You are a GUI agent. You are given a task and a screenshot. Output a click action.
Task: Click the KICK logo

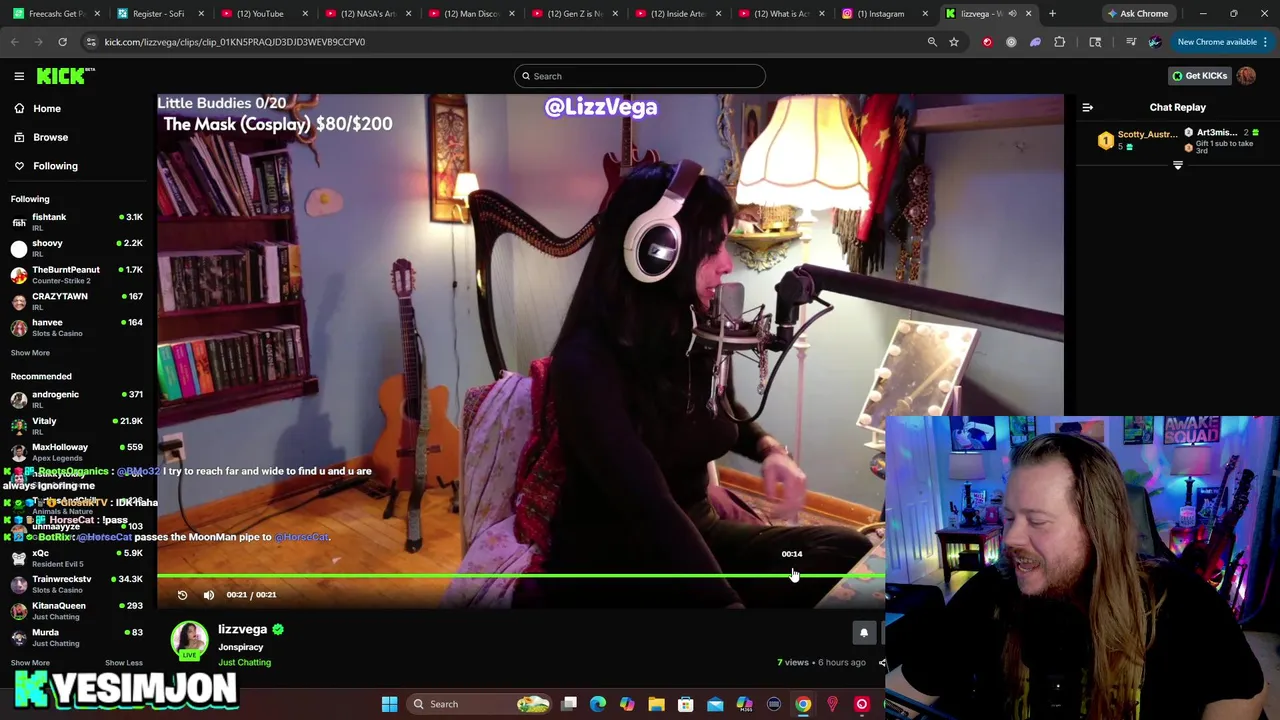click(x=65, y=76)
